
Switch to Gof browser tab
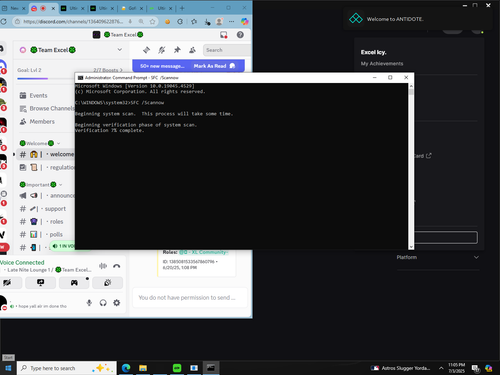(x=131, y=8)
